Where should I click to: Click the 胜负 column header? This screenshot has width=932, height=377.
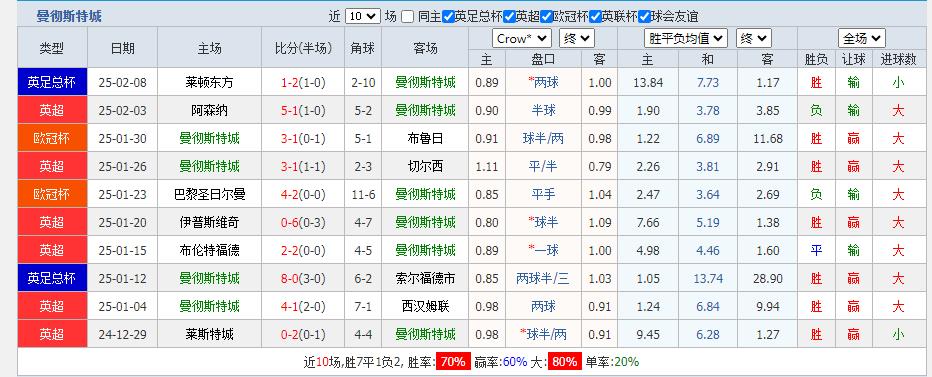click(816, 59)
